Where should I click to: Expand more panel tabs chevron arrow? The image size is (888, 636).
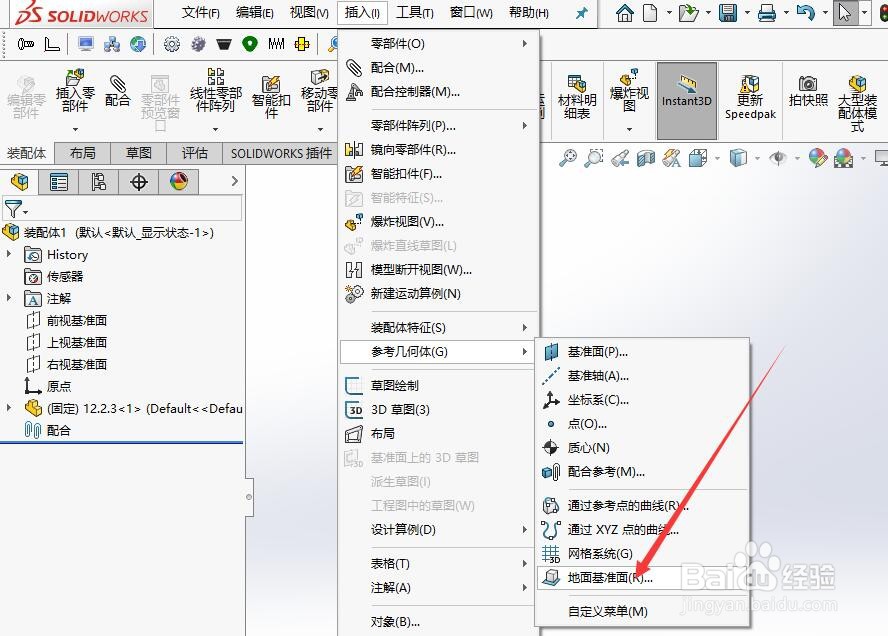(x=234, y=181)
